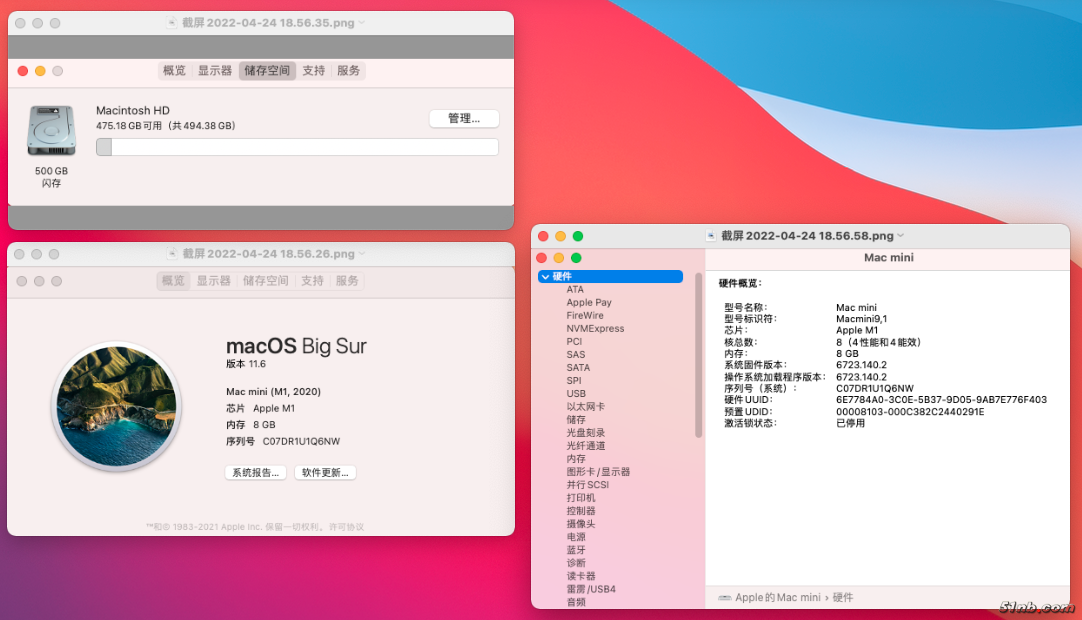Click the 管理... button for Macintosh HD
Viewport: 1082px width, 620px height.
(x=464, y=118)
